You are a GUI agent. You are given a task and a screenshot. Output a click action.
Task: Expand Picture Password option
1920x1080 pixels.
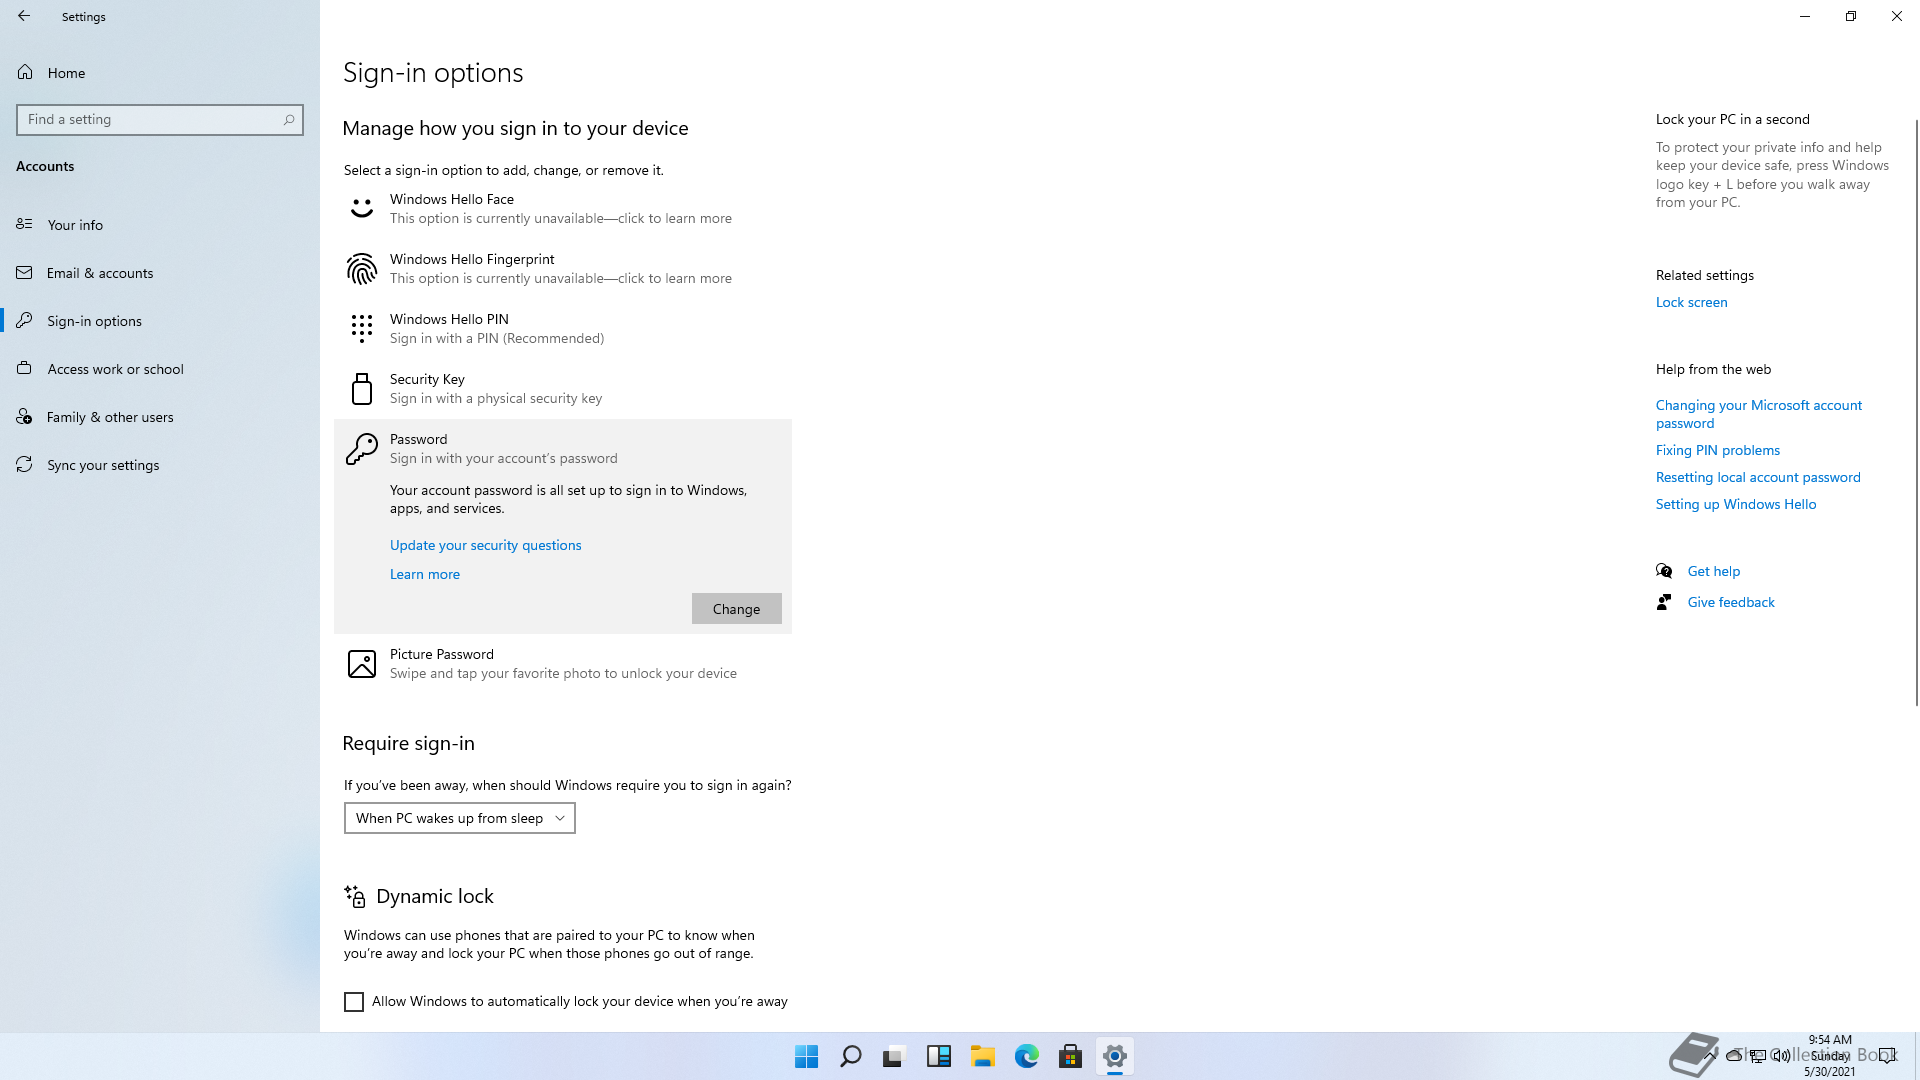click(x=563, y=663)
